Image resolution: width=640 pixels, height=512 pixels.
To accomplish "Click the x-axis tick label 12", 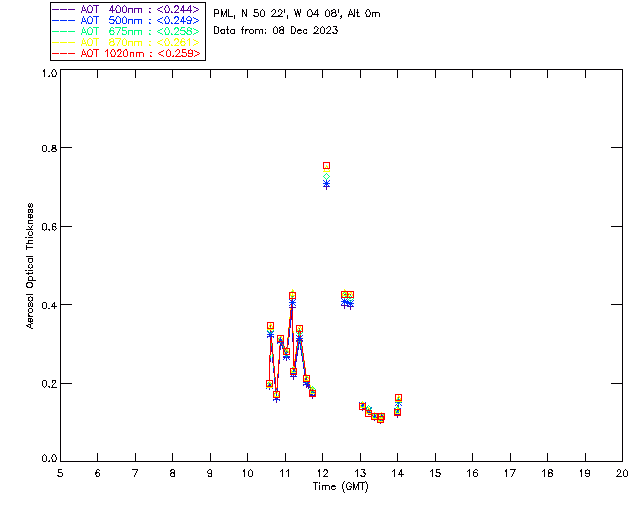I will pos(322,473).
